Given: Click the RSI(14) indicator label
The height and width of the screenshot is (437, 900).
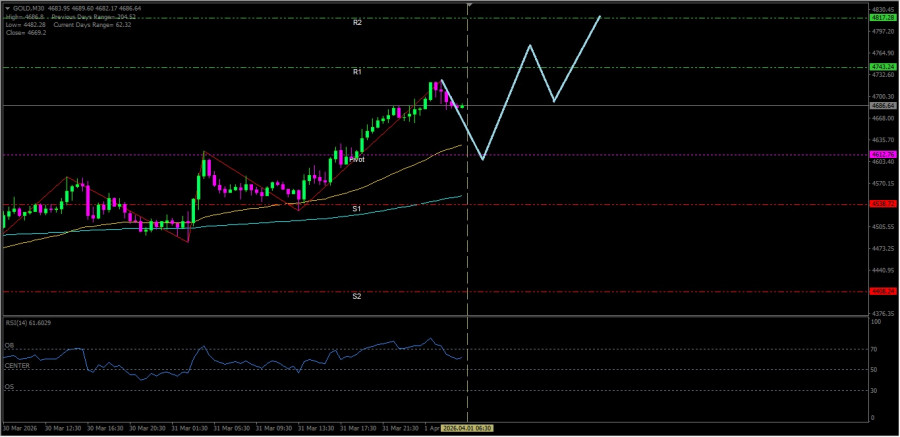Looking at the screenshot, I should 28,323.
